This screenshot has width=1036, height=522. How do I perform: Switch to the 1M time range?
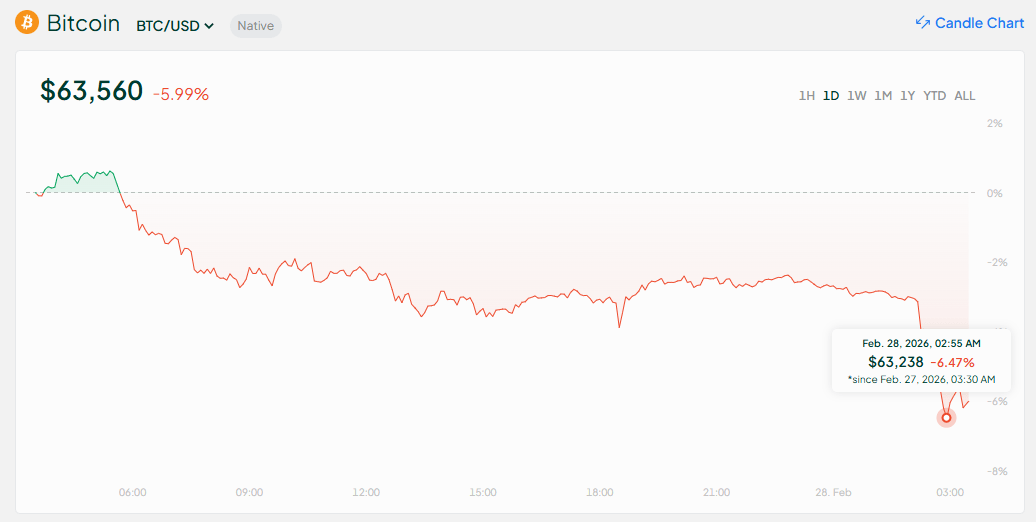[883, 96]
